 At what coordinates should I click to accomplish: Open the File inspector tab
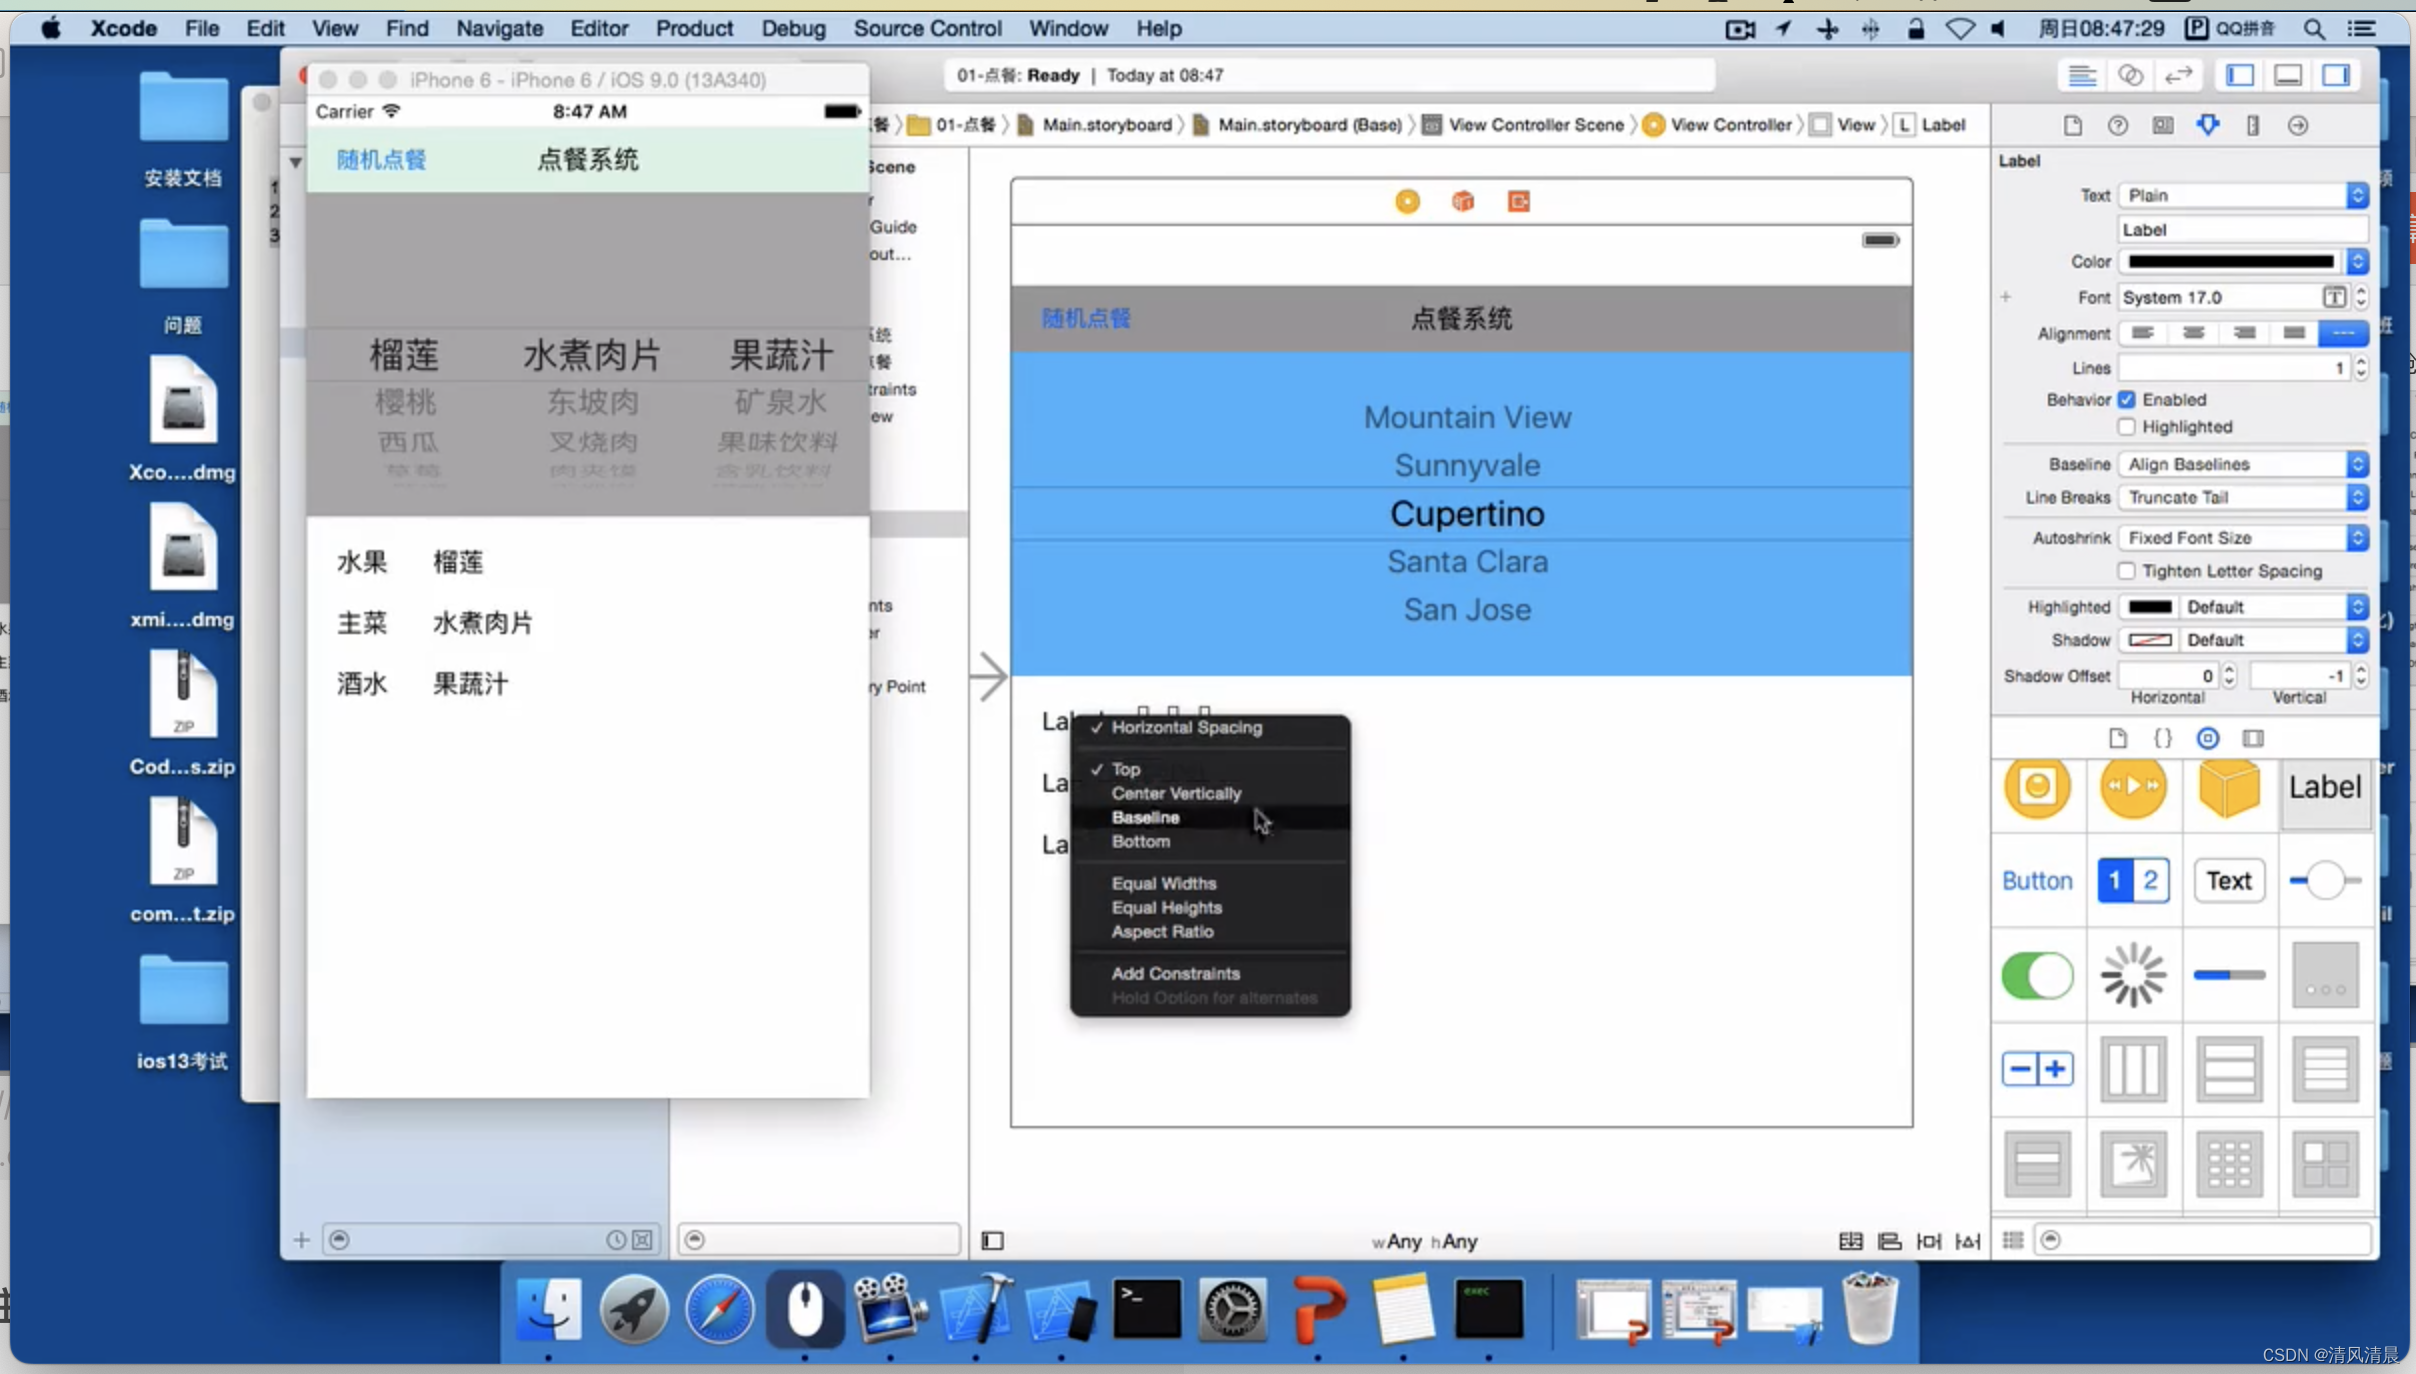(2072, 125)
